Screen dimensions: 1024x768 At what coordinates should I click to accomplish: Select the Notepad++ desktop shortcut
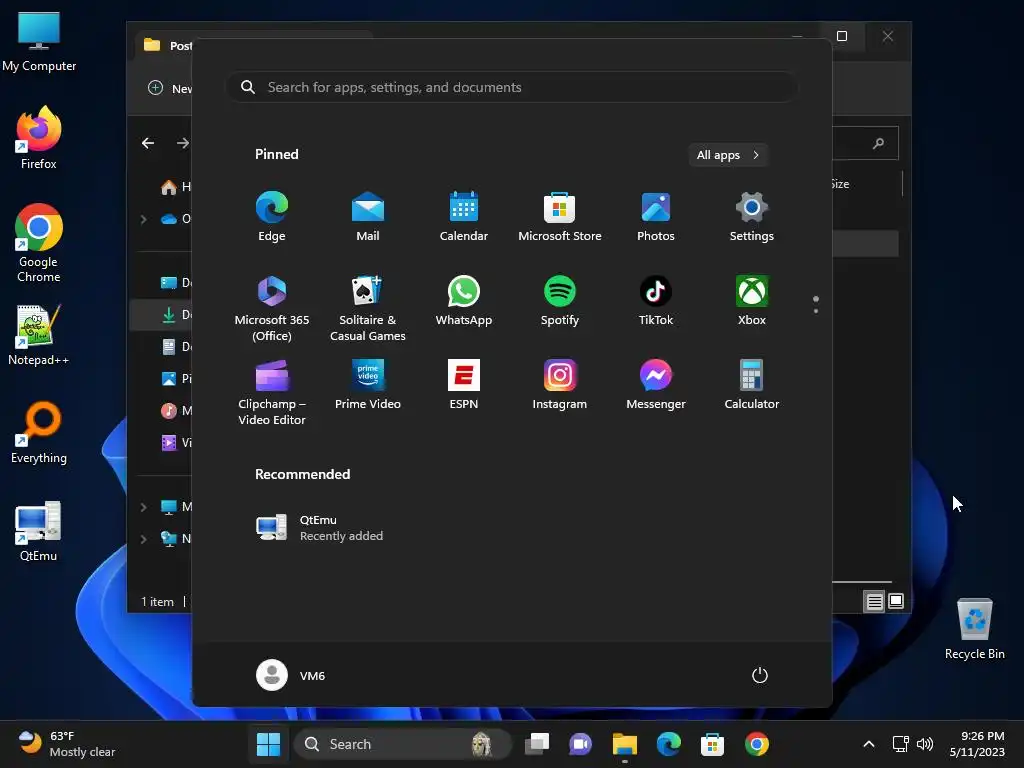(39, 335)
